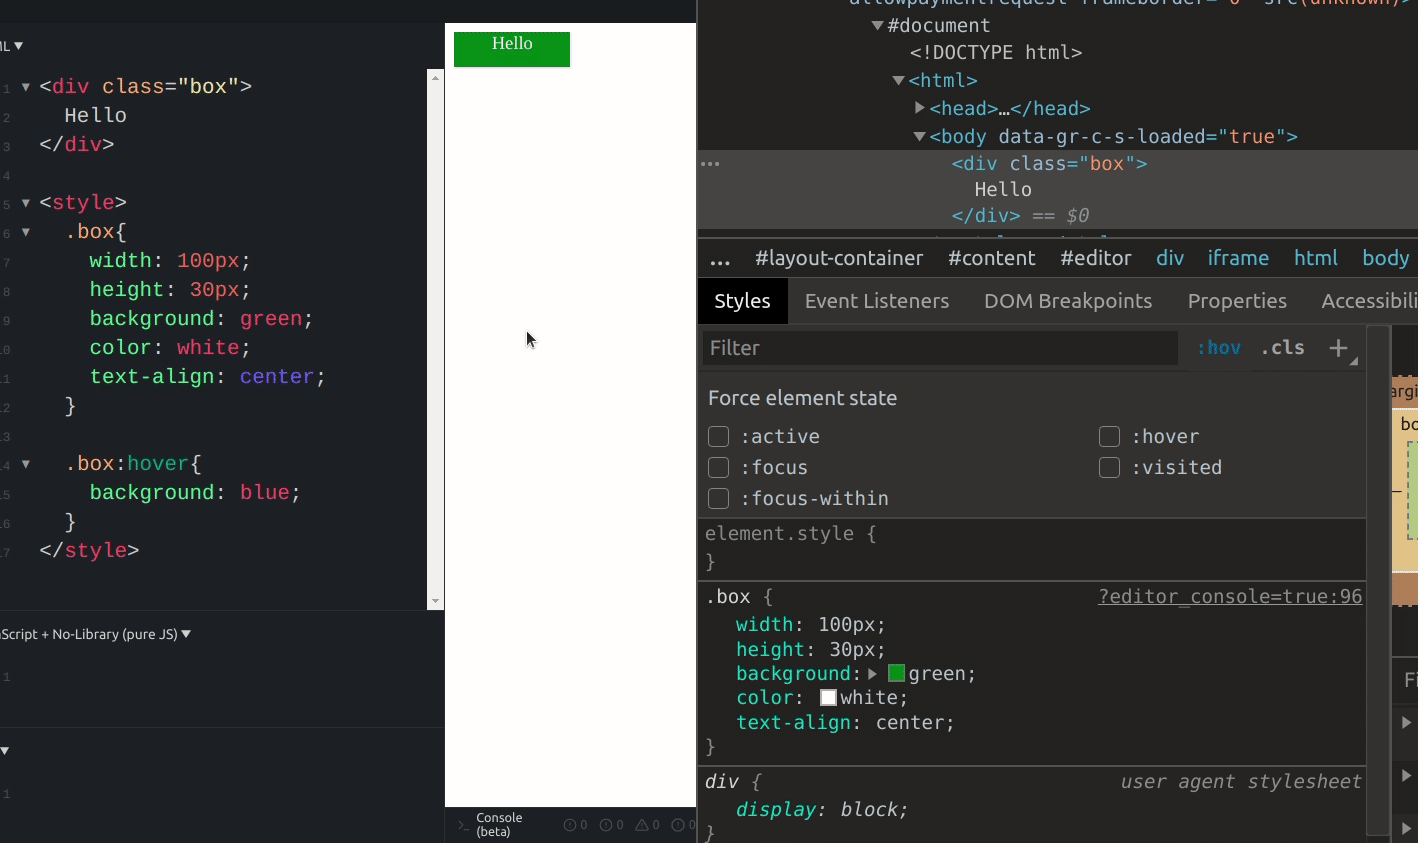Open the JavaScript No-Library language dropdown

(95, 634)
